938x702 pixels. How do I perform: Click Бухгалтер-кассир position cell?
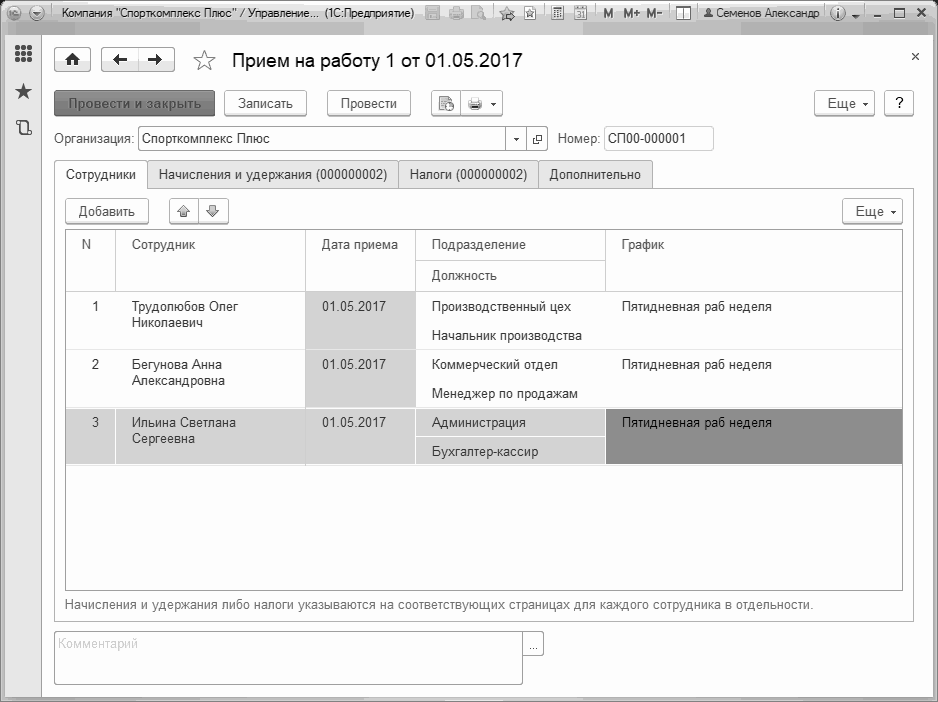(x=510, y=451)
